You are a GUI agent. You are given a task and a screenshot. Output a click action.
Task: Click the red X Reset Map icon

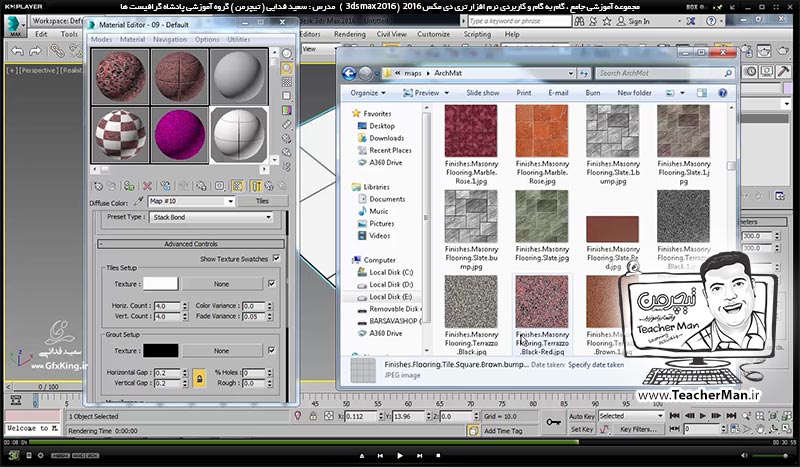coord(147,186)
